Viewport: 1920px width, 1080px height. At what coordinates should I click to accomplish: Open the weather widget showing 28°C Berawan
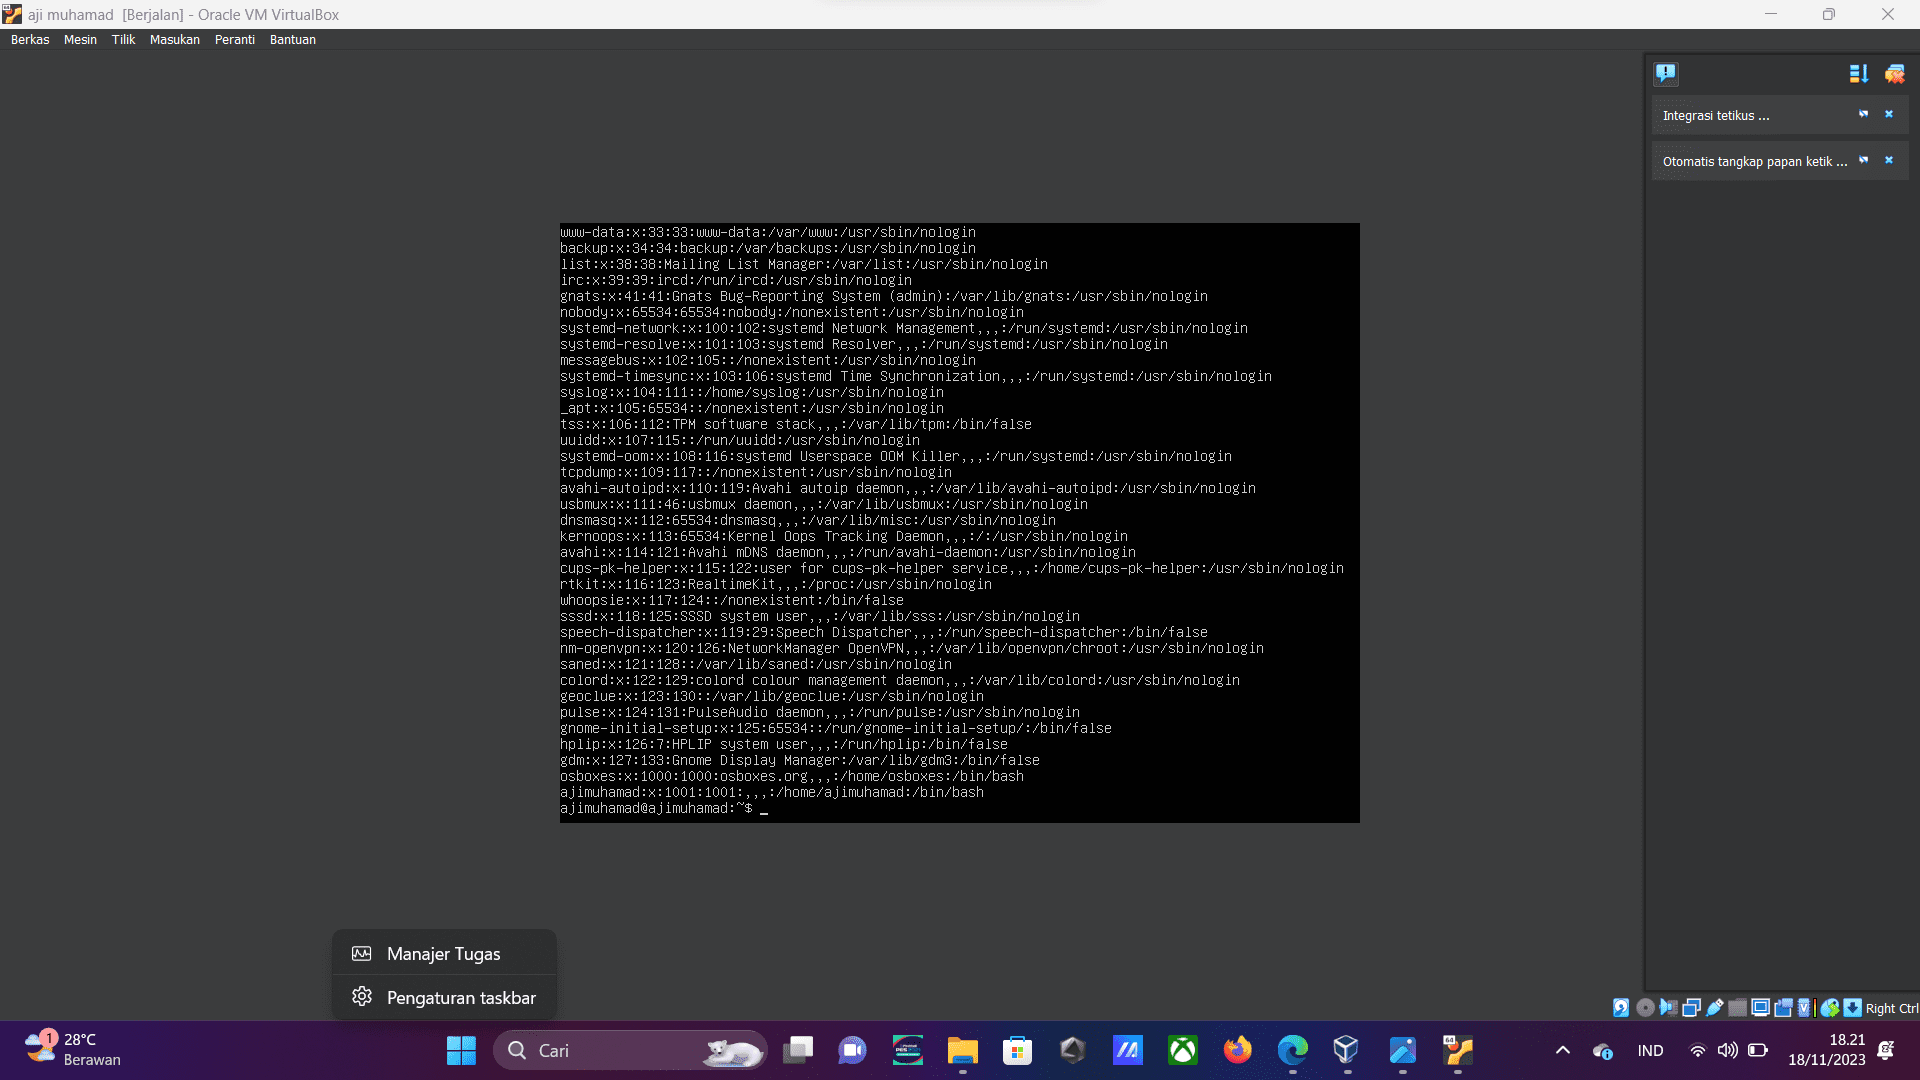click(x=74, y=1050)
